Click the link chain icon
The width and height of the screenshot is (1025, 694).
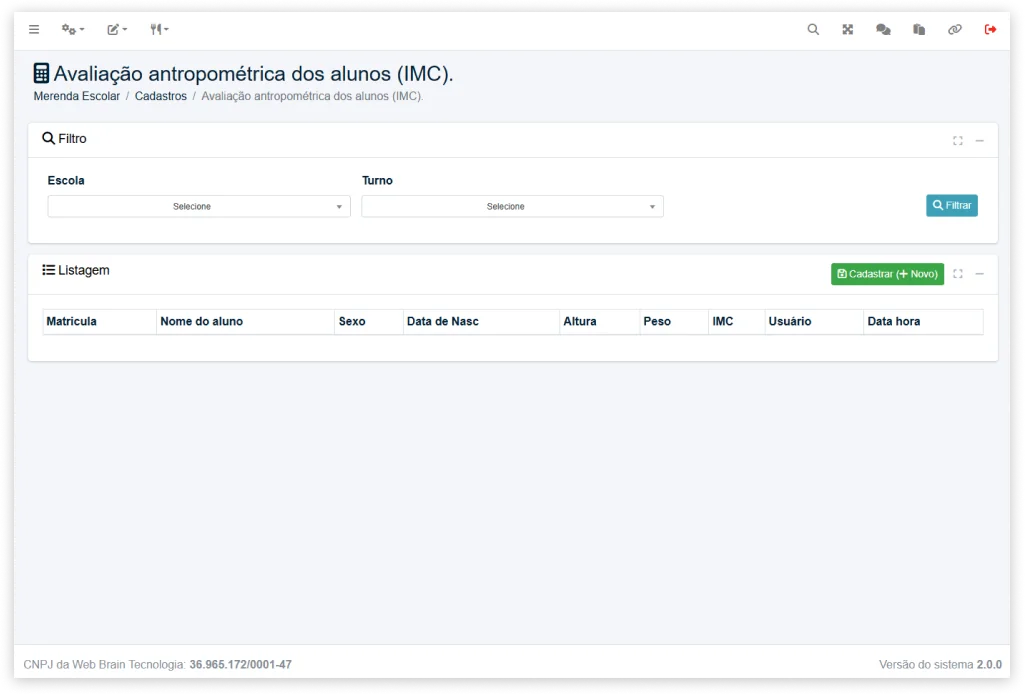(x=954, y=29)
